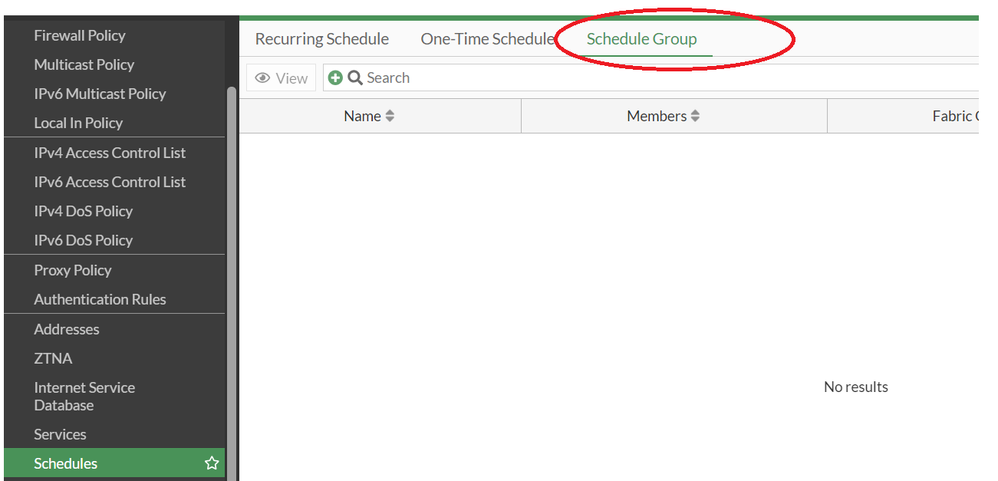Viewport: 998px width, 481px height.
Task: Click the magnifier search icon
Action: tap(355, 78)
